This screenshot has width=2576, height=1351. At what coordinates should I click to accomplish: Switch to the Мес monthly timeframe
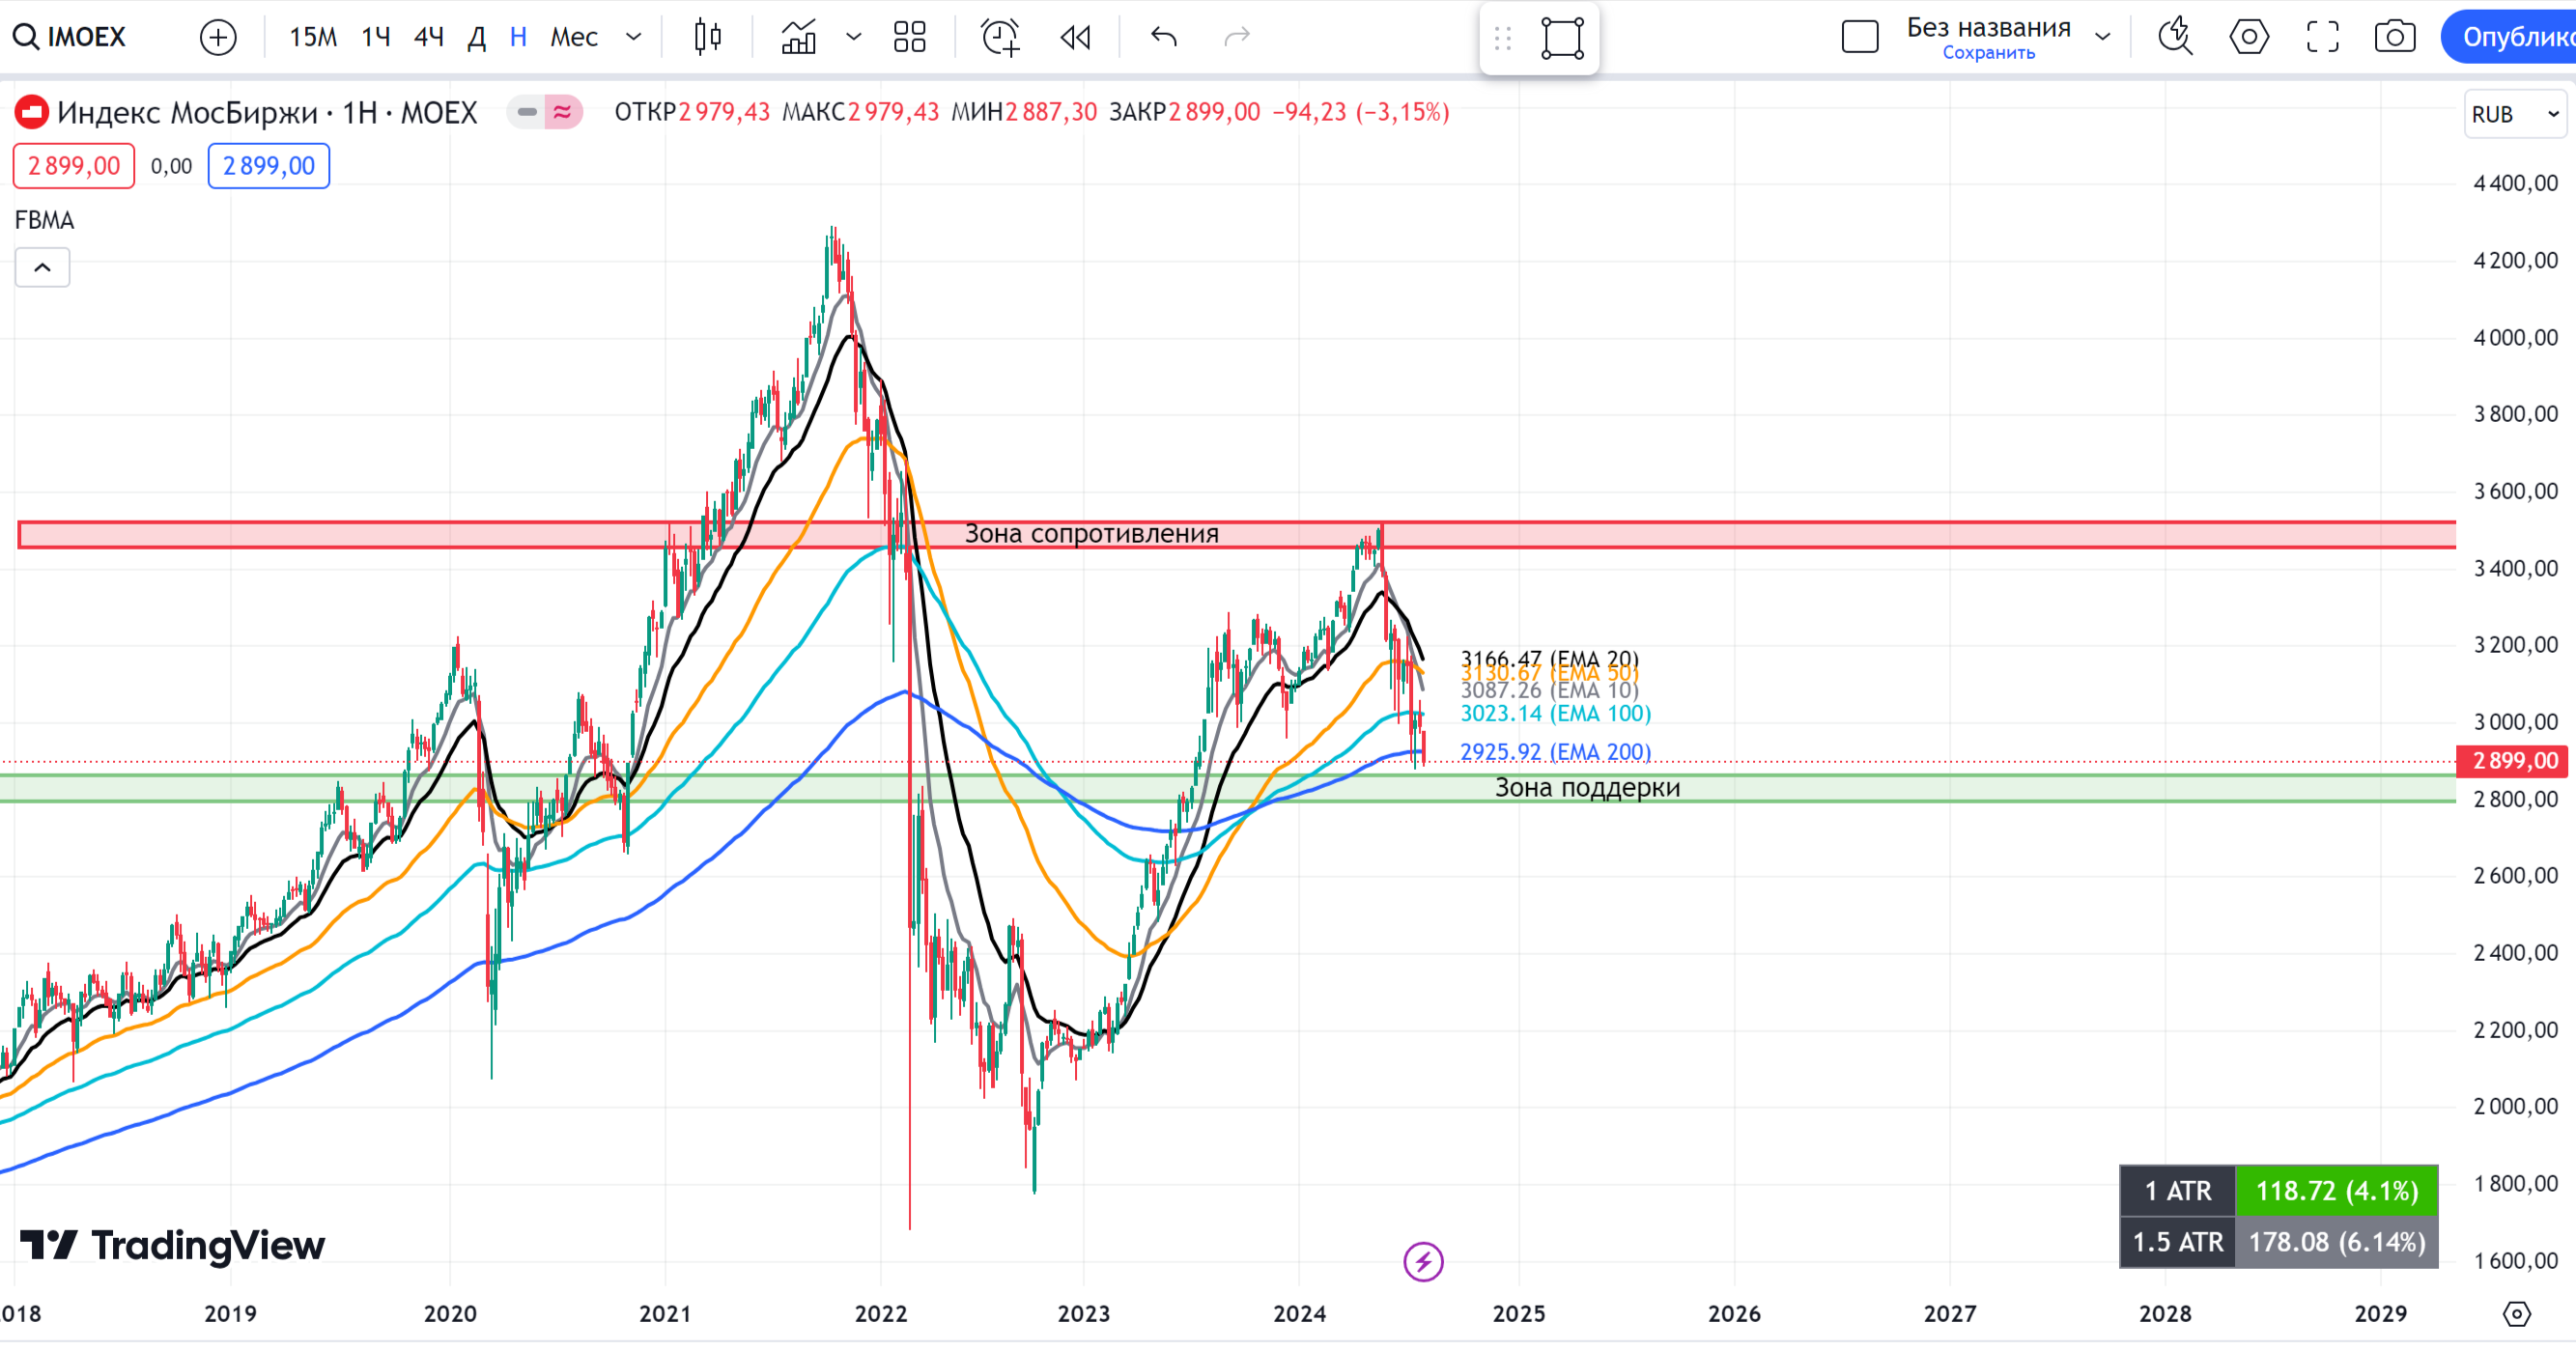574,37
